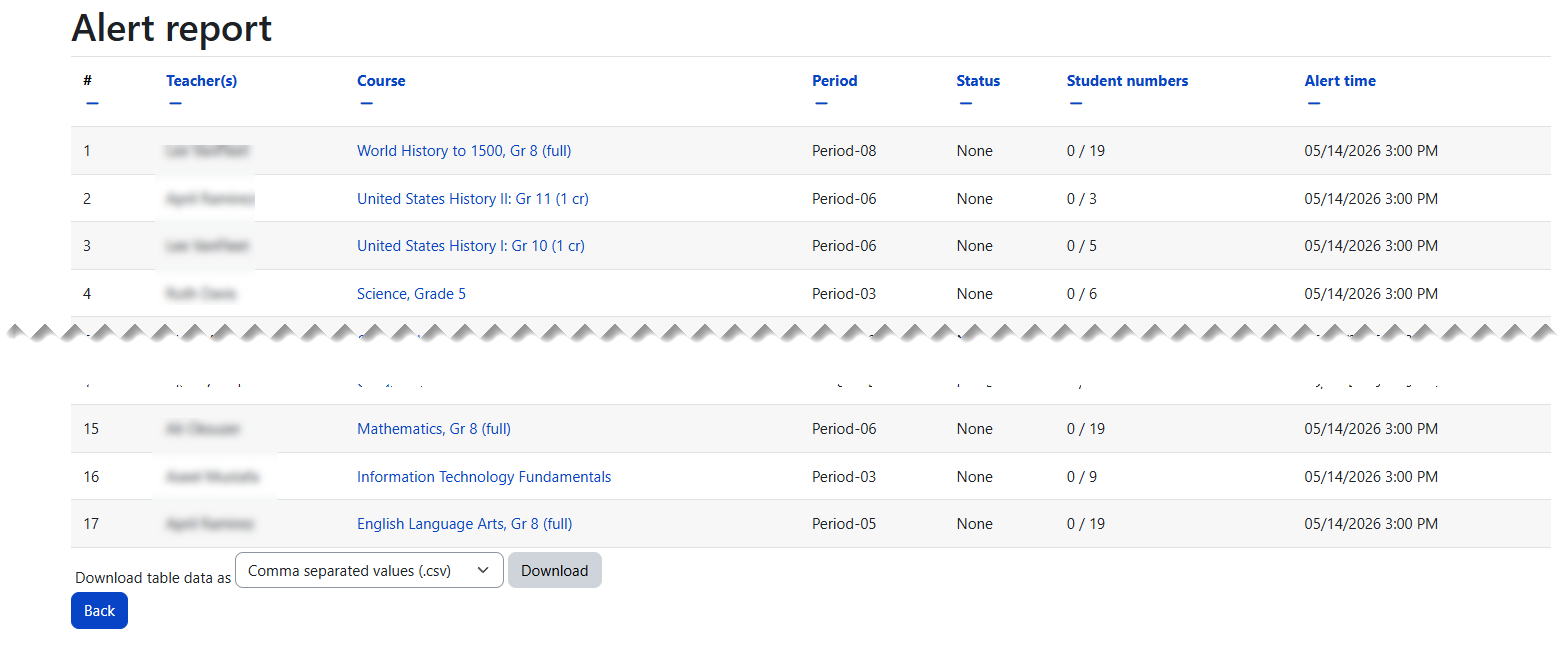Open English Language Arts, Gr 8 course
Viewport: 1561px width, 646px height.
465,524
